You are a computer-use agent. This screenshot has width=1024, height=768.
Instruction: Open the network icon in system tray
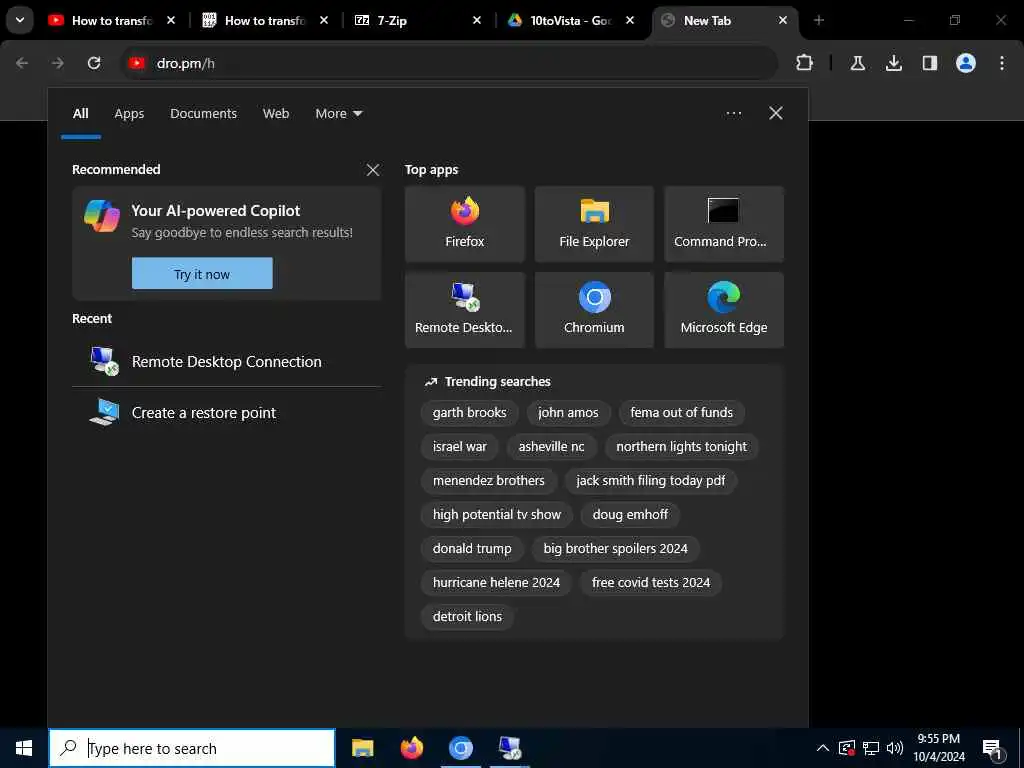coord(871,748)
